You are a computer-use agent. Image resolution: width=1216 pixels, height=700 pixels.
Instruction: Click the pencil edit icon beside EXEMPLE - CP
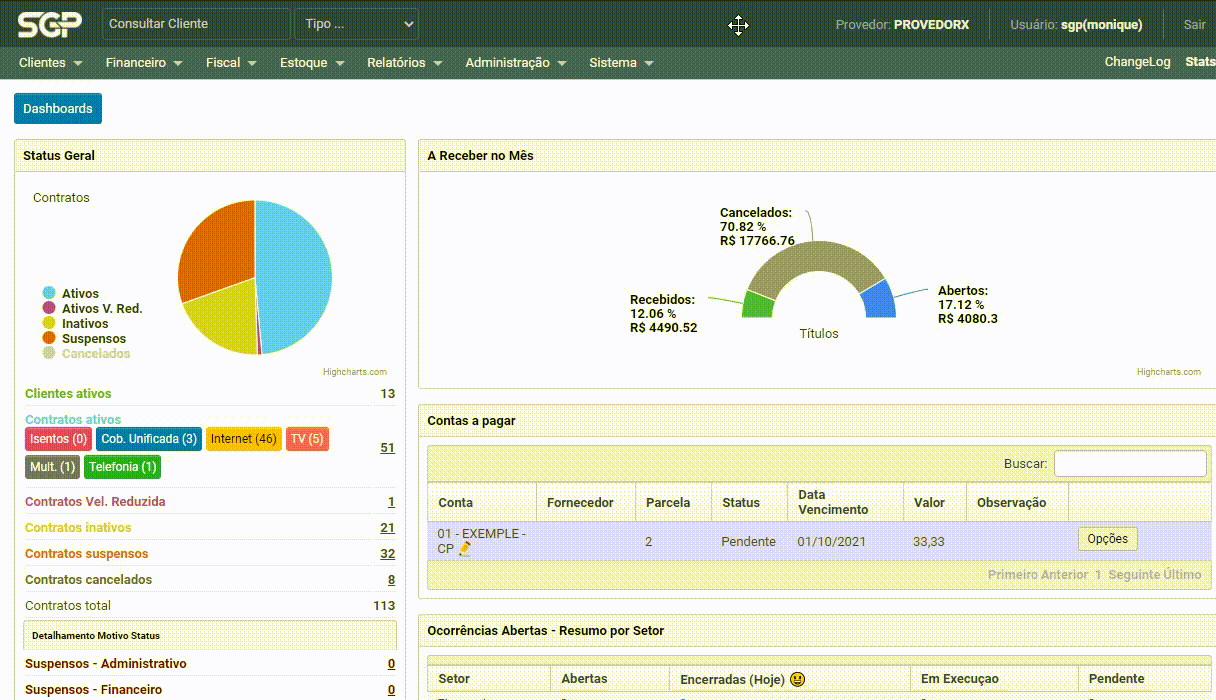[465, 549]
